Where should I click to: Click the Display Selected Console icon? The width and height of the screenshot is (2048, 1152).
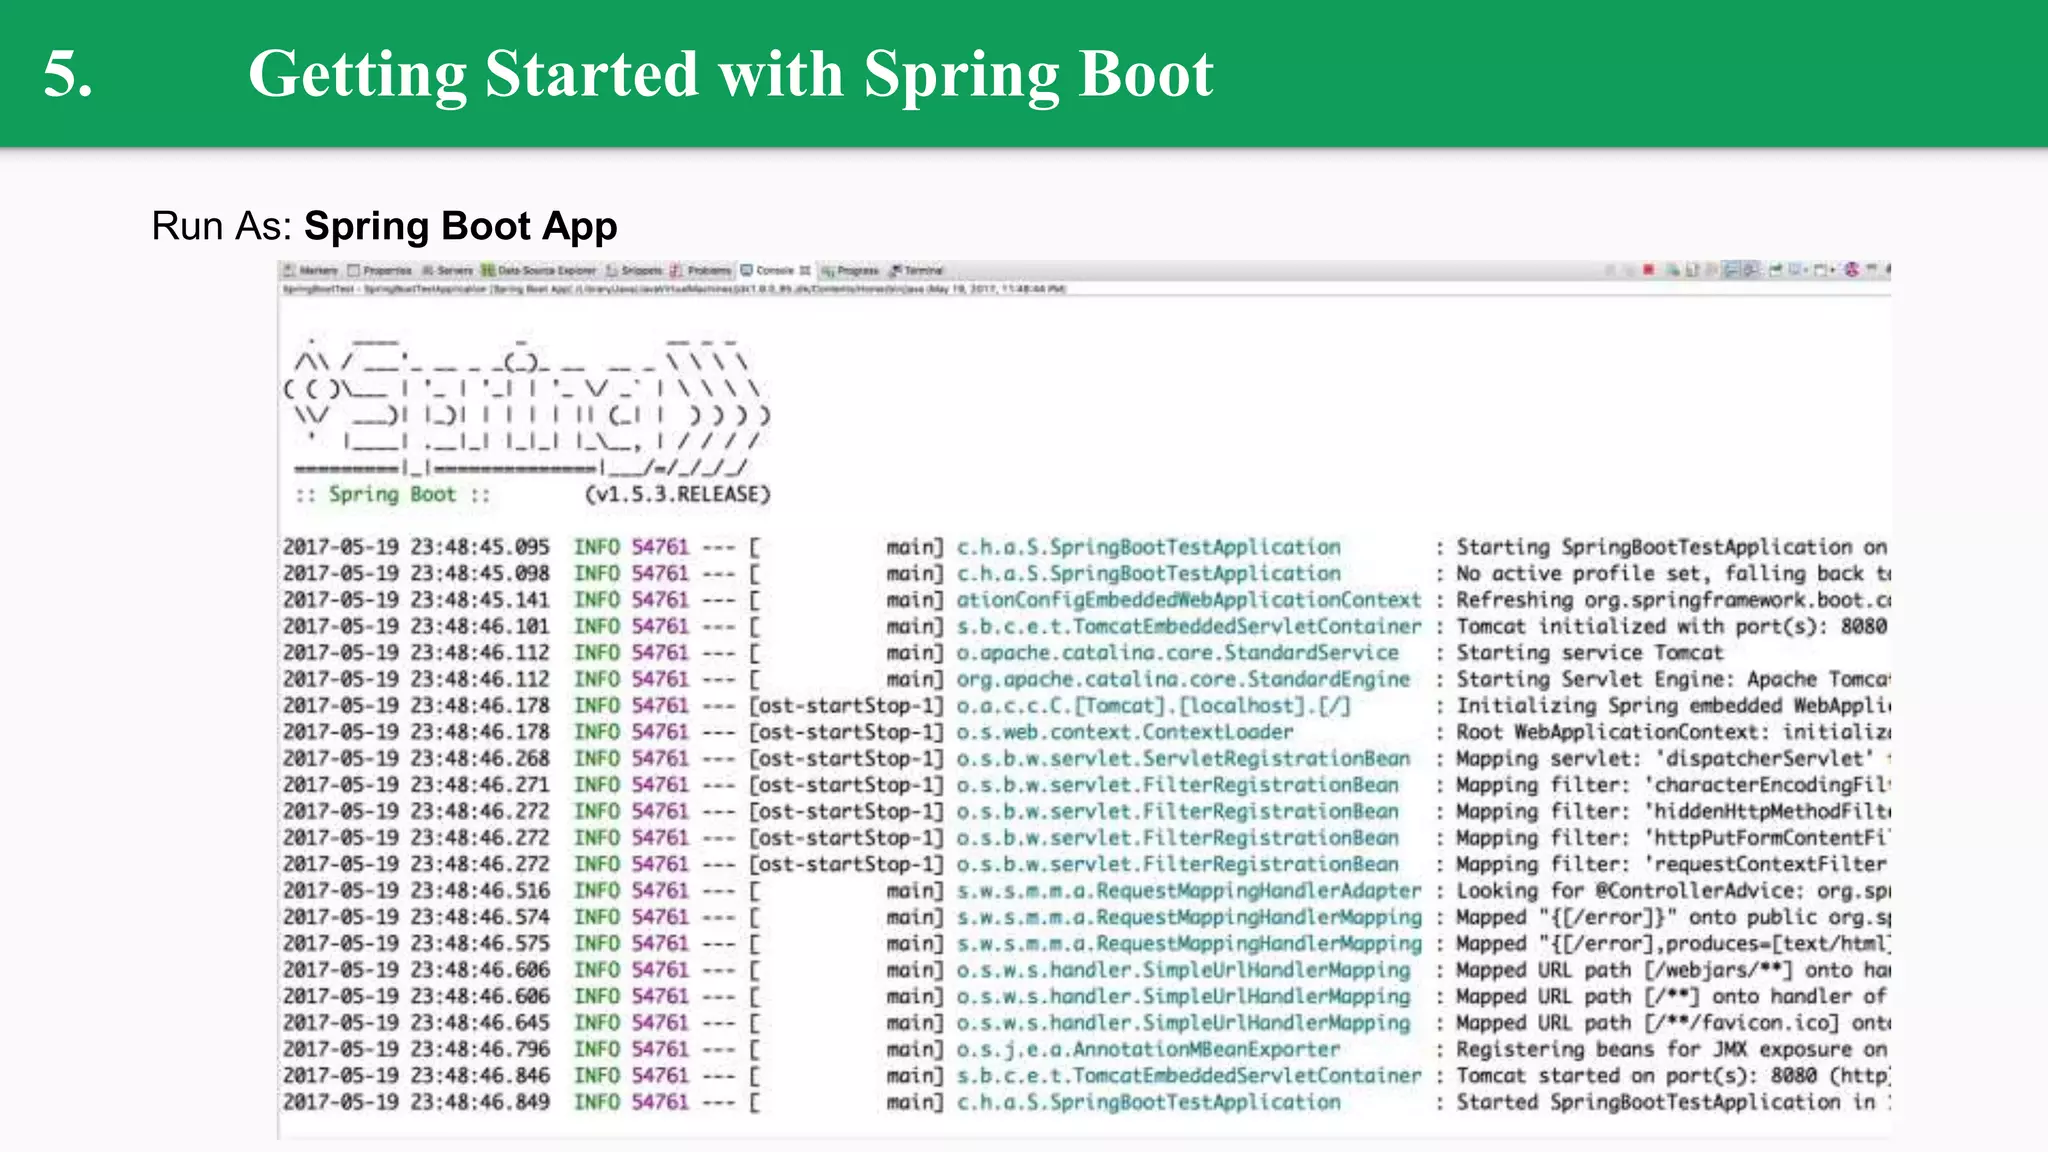click(1794, 270)
